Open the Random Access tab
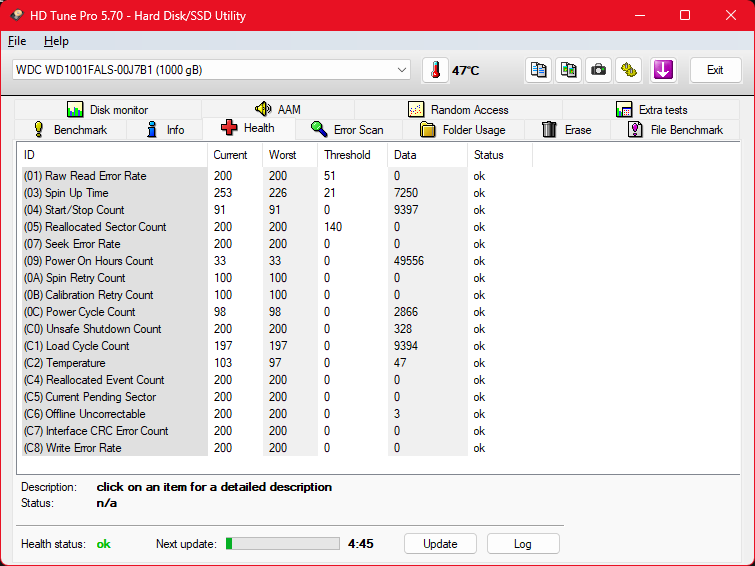755x566 pixels. 458,110
